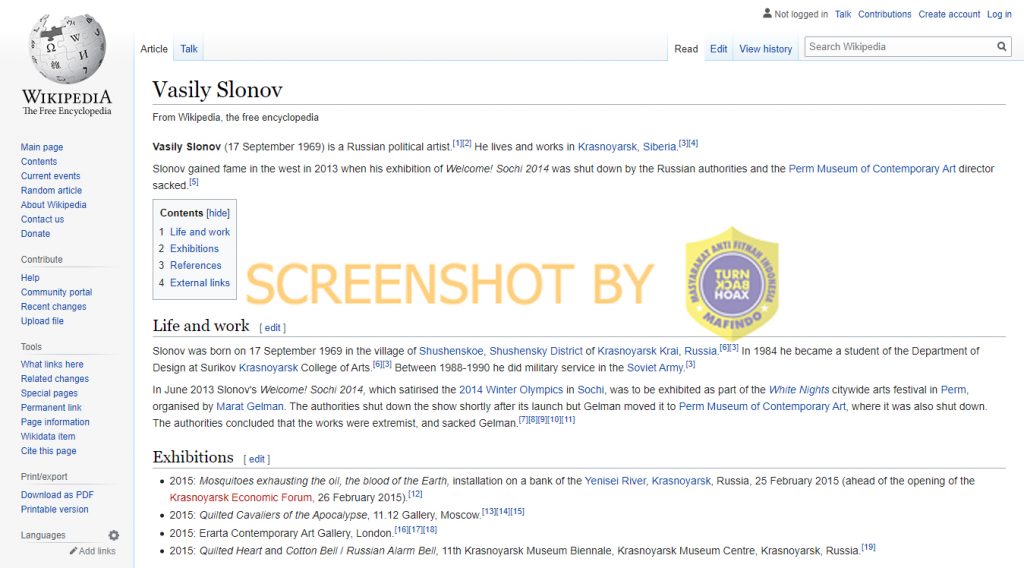This screenshot has height=568, width=1024.
Task: Edit the Exhibitions section
Action: click(x=257, y=459)
